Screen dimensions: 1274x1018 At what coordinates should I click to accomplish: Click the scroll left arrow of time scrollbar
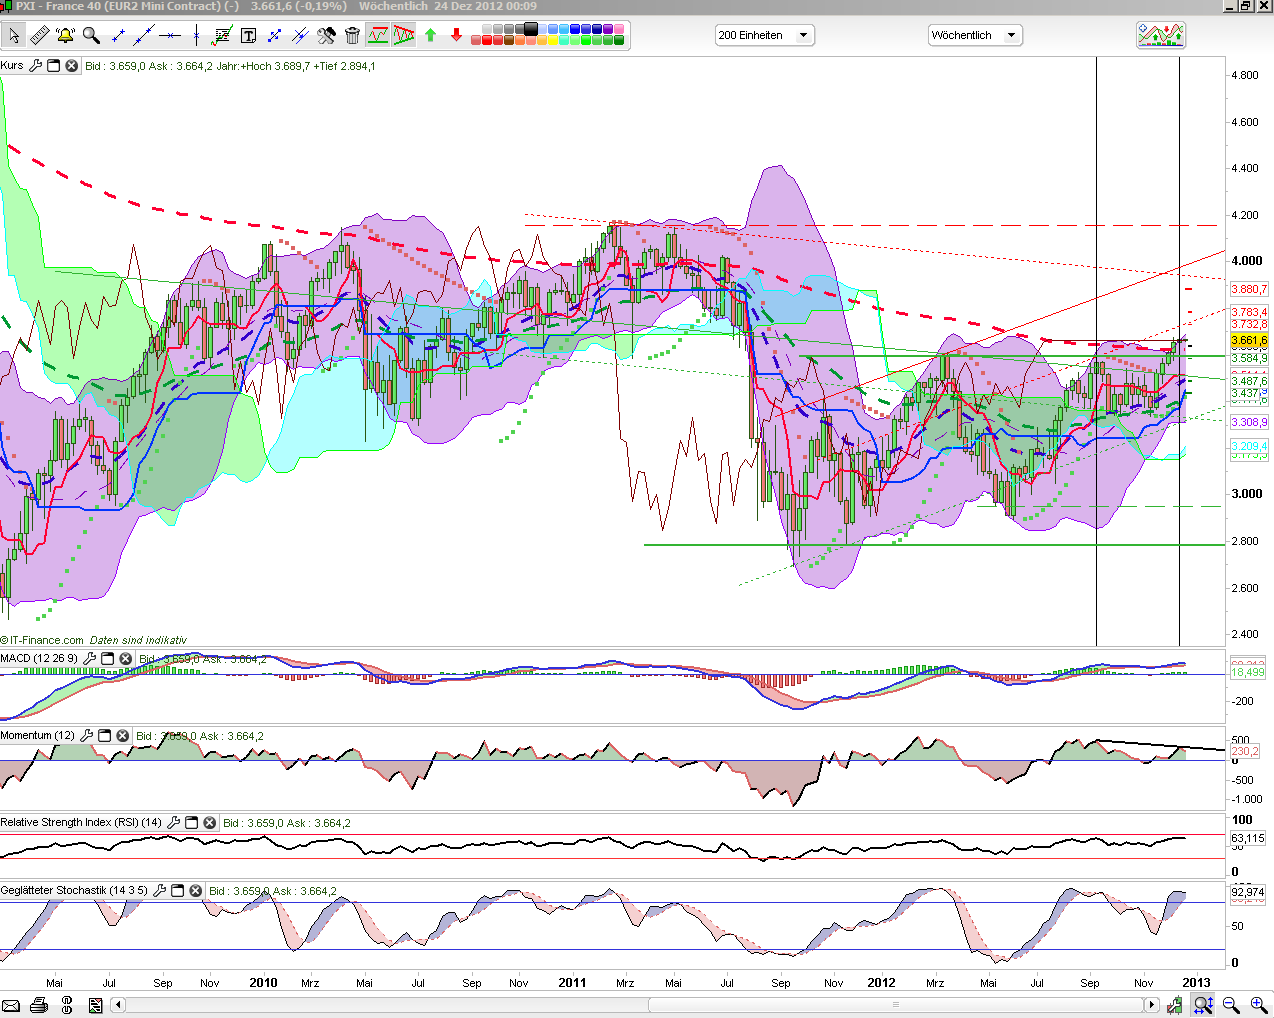(x=118, y=1005)
